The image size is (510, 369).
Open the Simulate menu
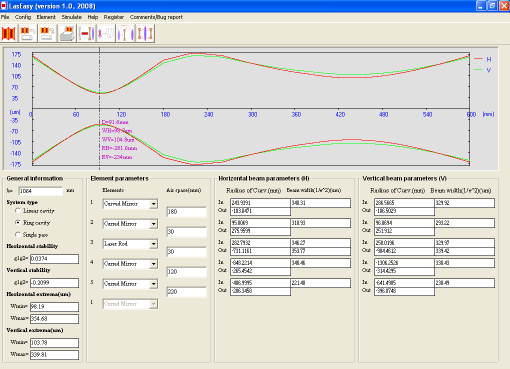pos(71,17)
